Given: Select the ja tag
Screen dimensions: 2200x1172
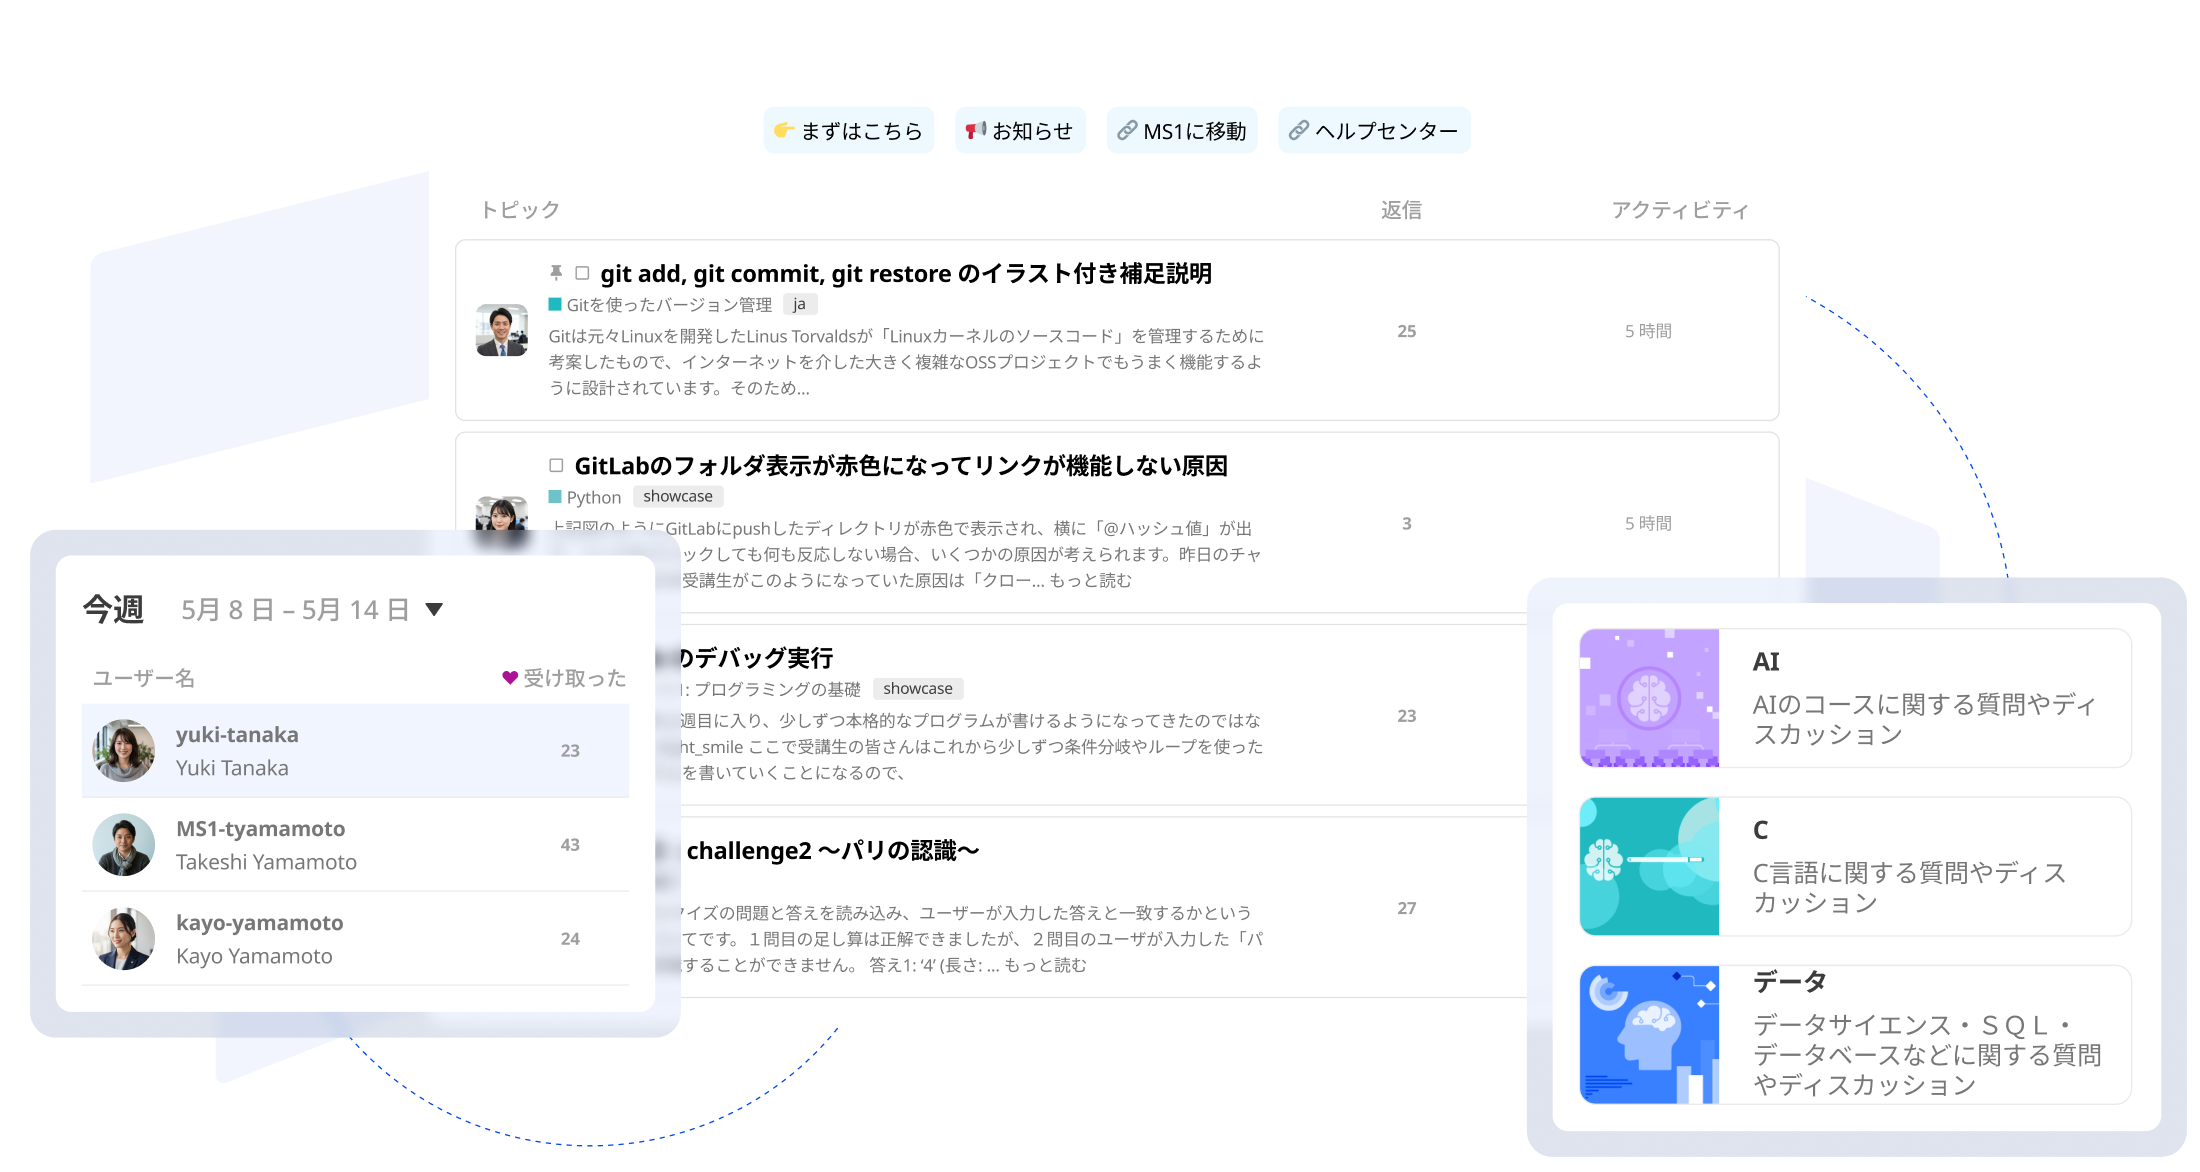Looking at the screenshot, I should coord(799,304).
